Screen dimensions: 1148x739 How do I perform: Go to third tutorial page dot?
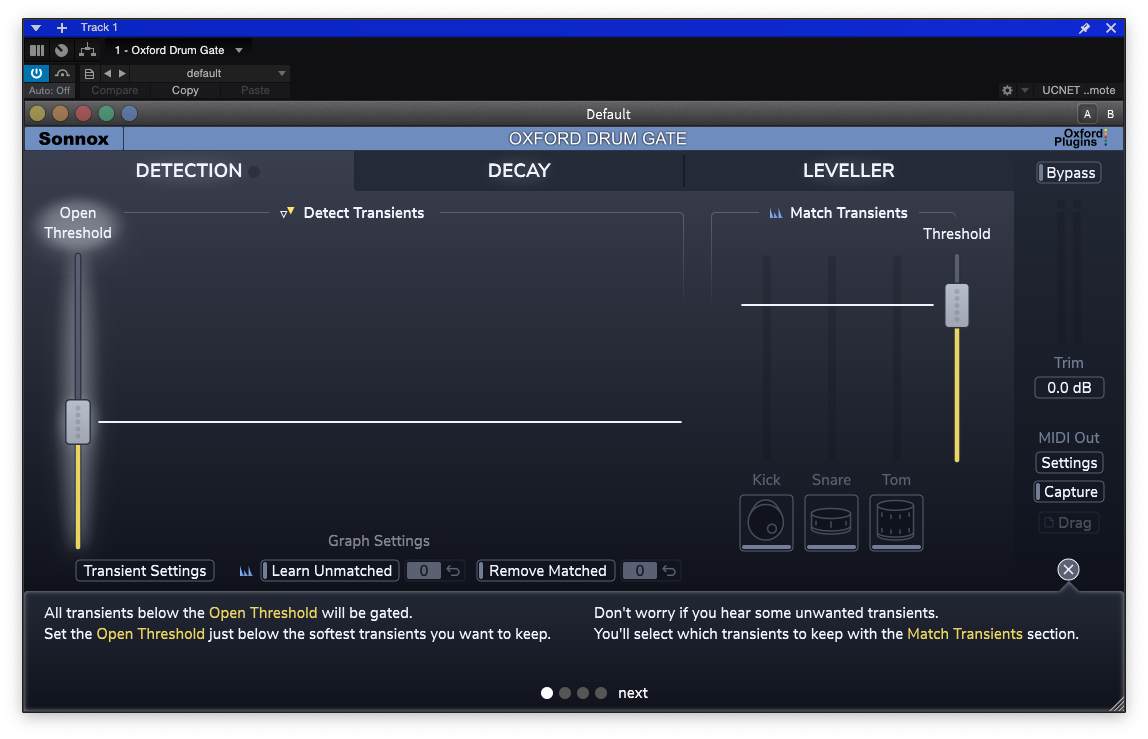pyautogui.click(x=583, y=693)
